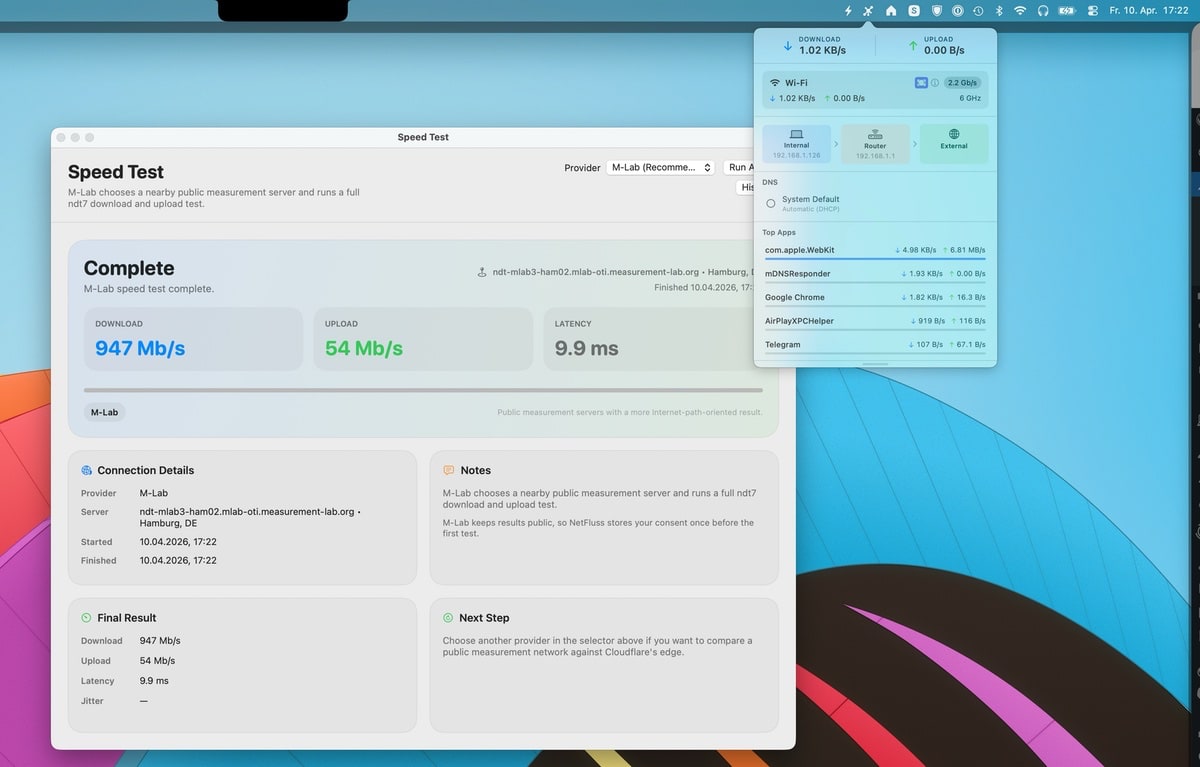This screenshot has width=1200, height=767.
Task: Select the System Default DNS radio button
Action: [771, 203]
